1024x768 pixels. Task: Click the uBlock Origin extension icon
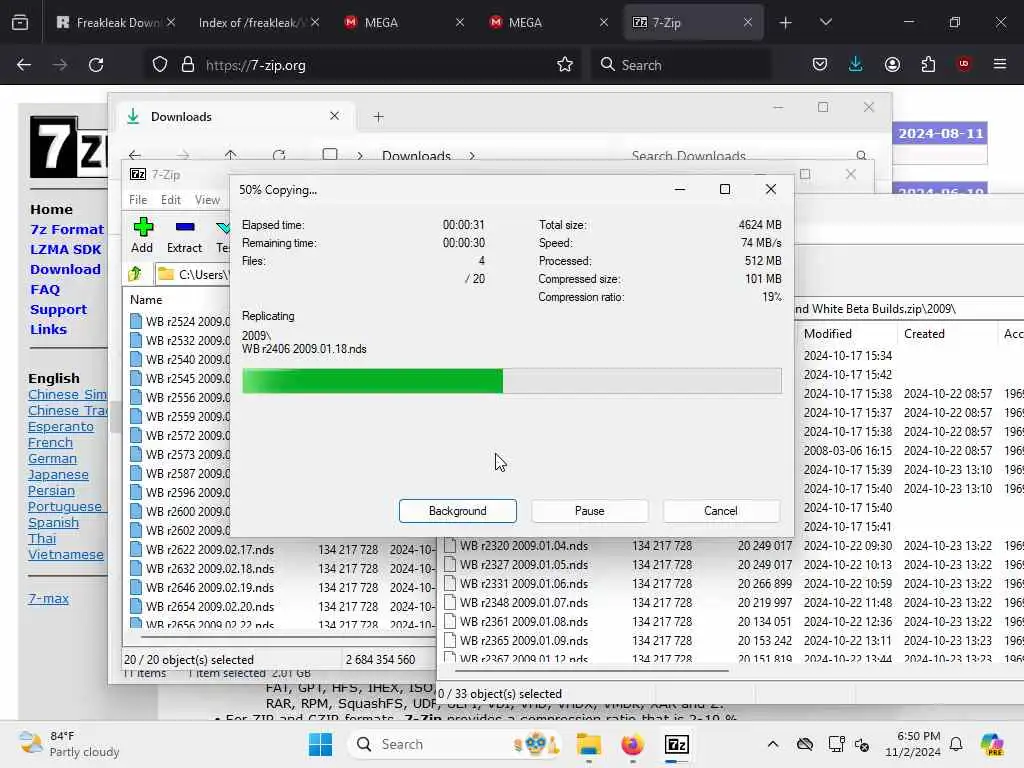click(964, 65)
